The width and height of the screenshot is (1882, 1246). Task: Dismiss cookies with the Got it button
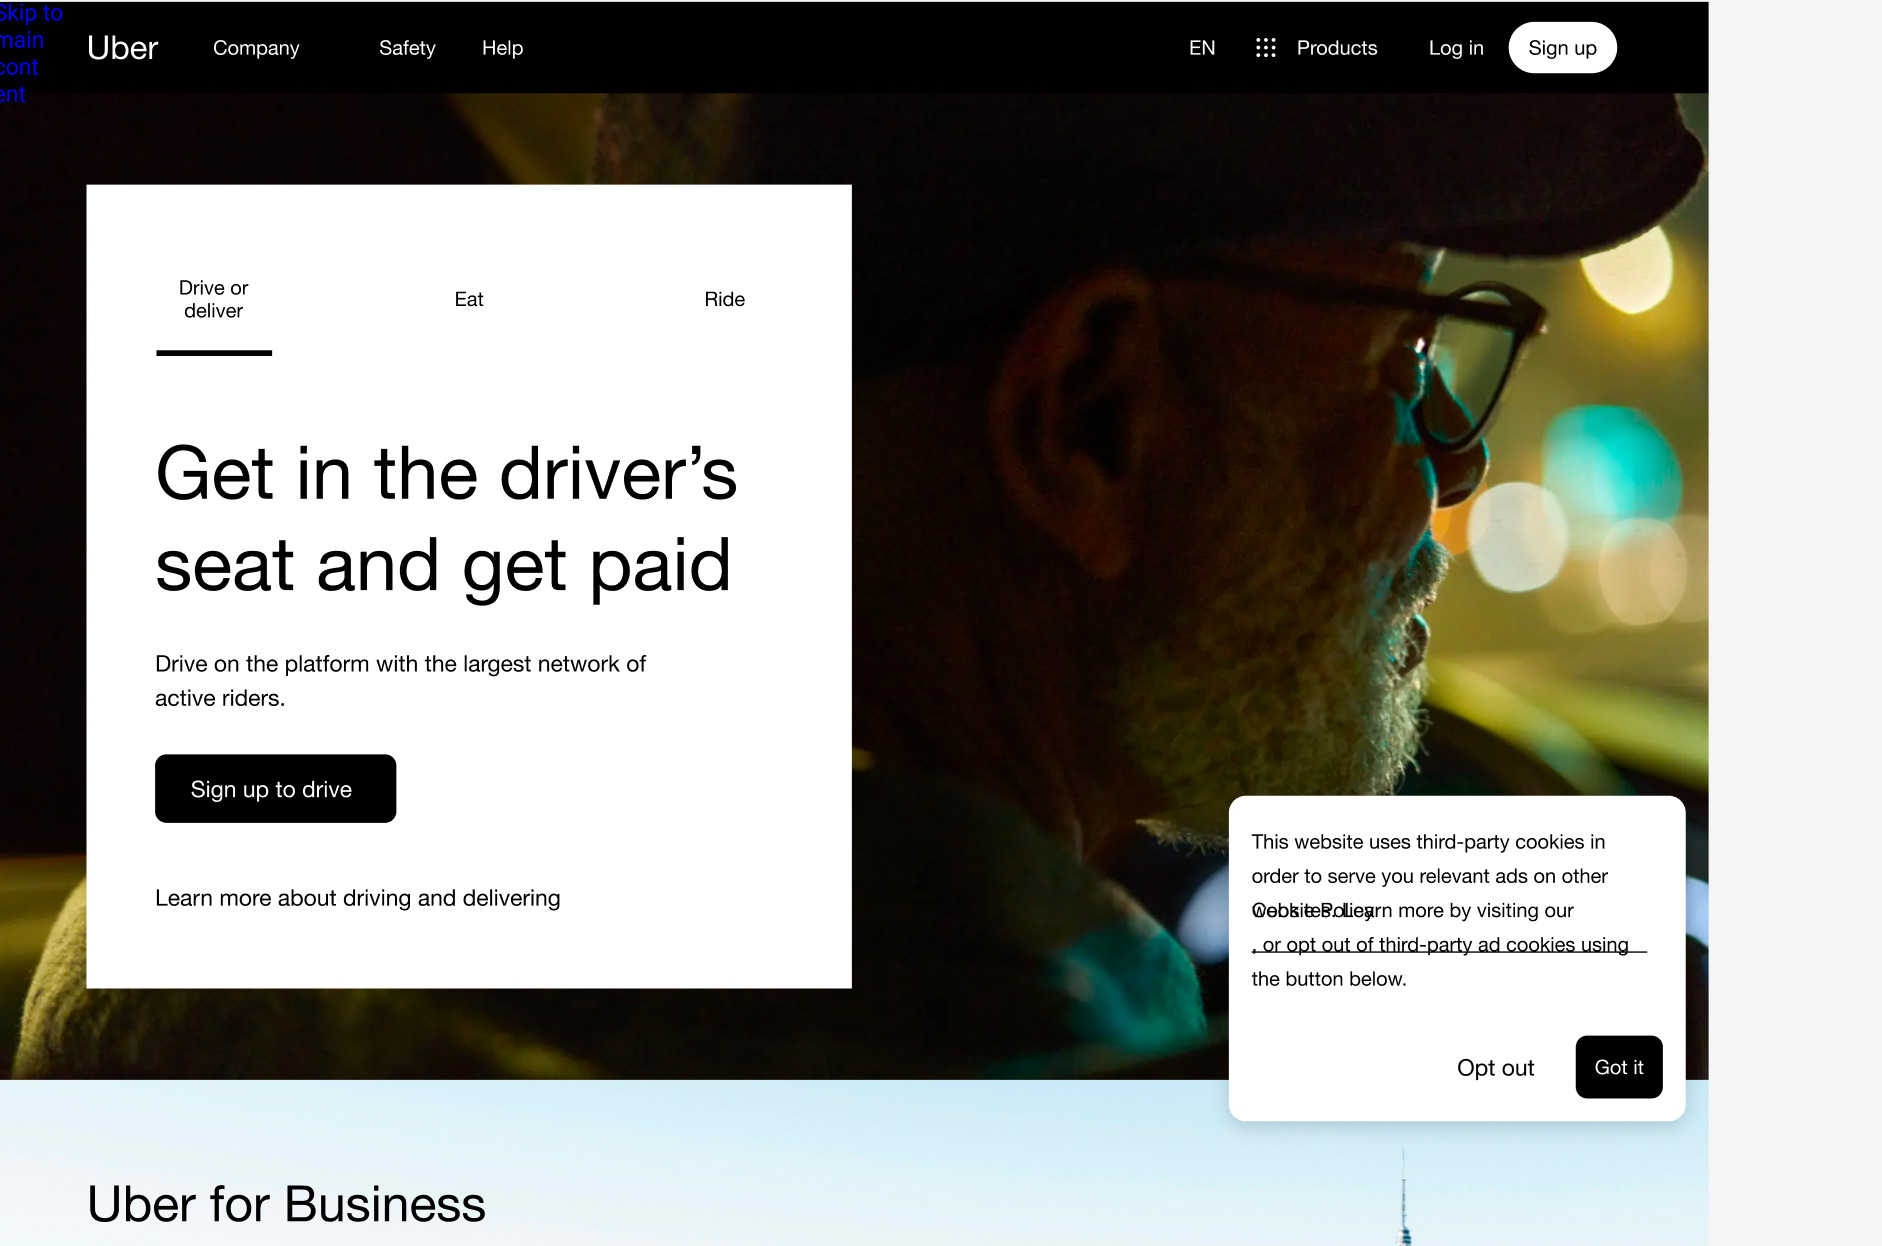point(1618,1067)
